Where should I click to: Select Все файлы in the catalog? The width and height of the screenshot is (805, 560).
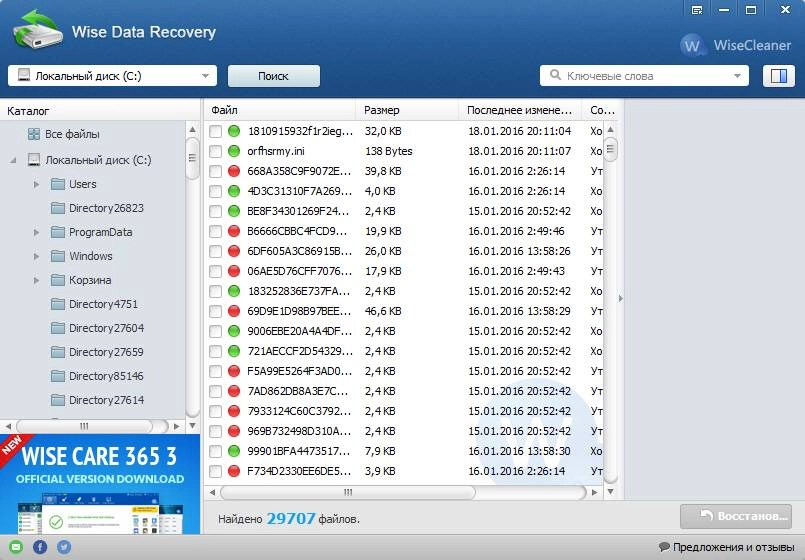click(x=72, y=134)
